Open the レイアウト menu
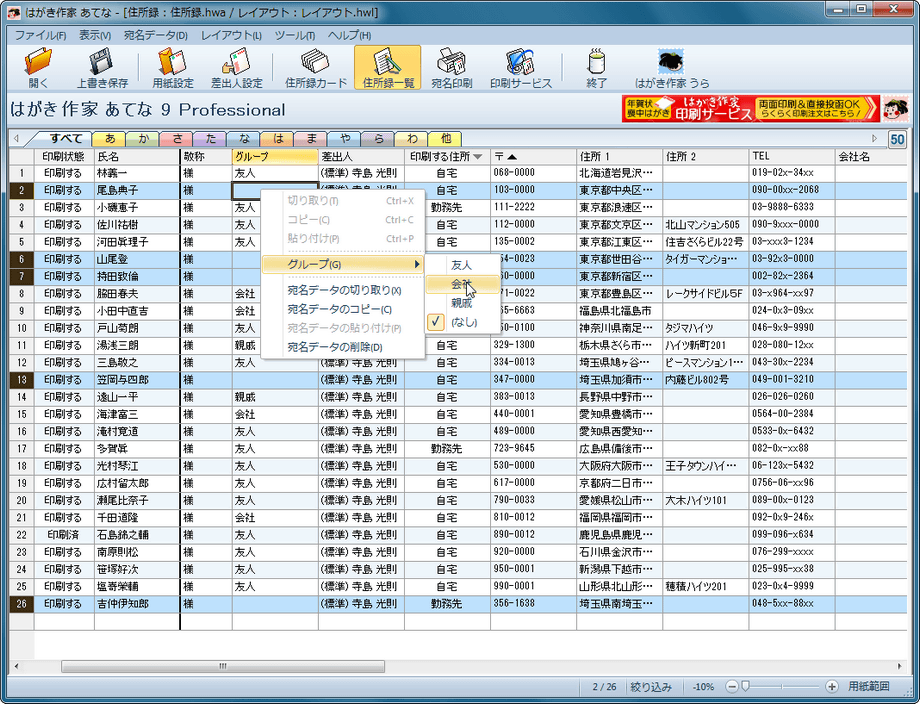Viewport: 920px width, 704px height. click(x=231, y=35)
